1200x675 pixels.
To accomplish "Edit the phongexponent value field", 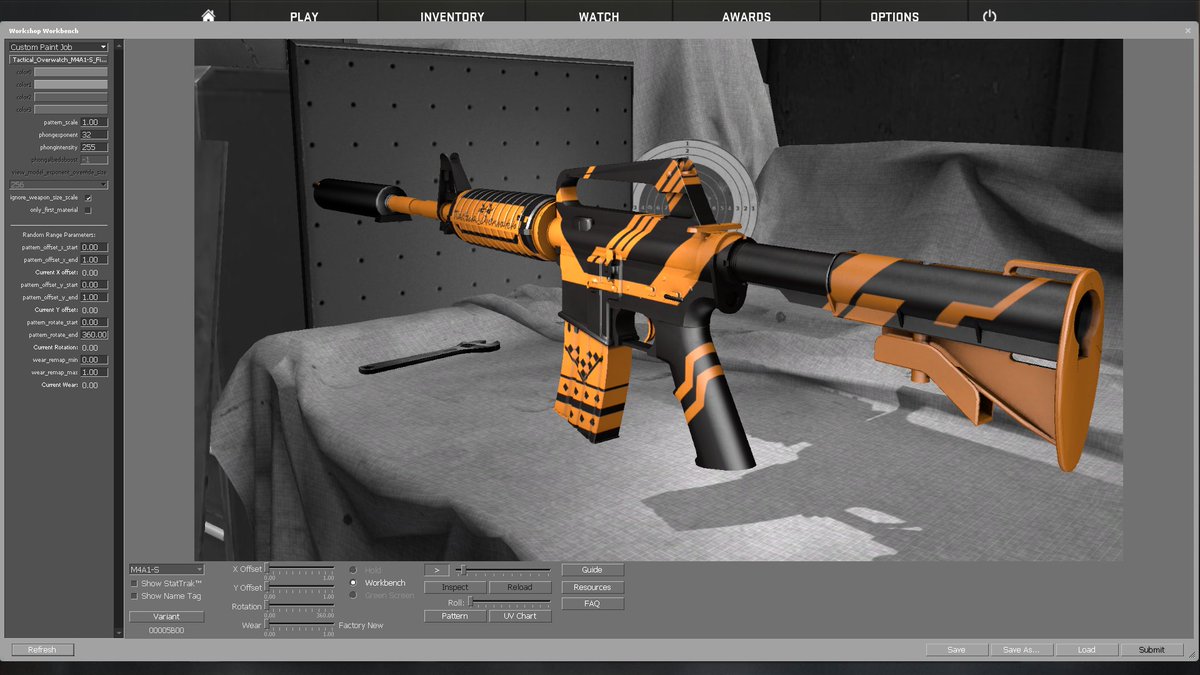I will (x=94, y=135).
